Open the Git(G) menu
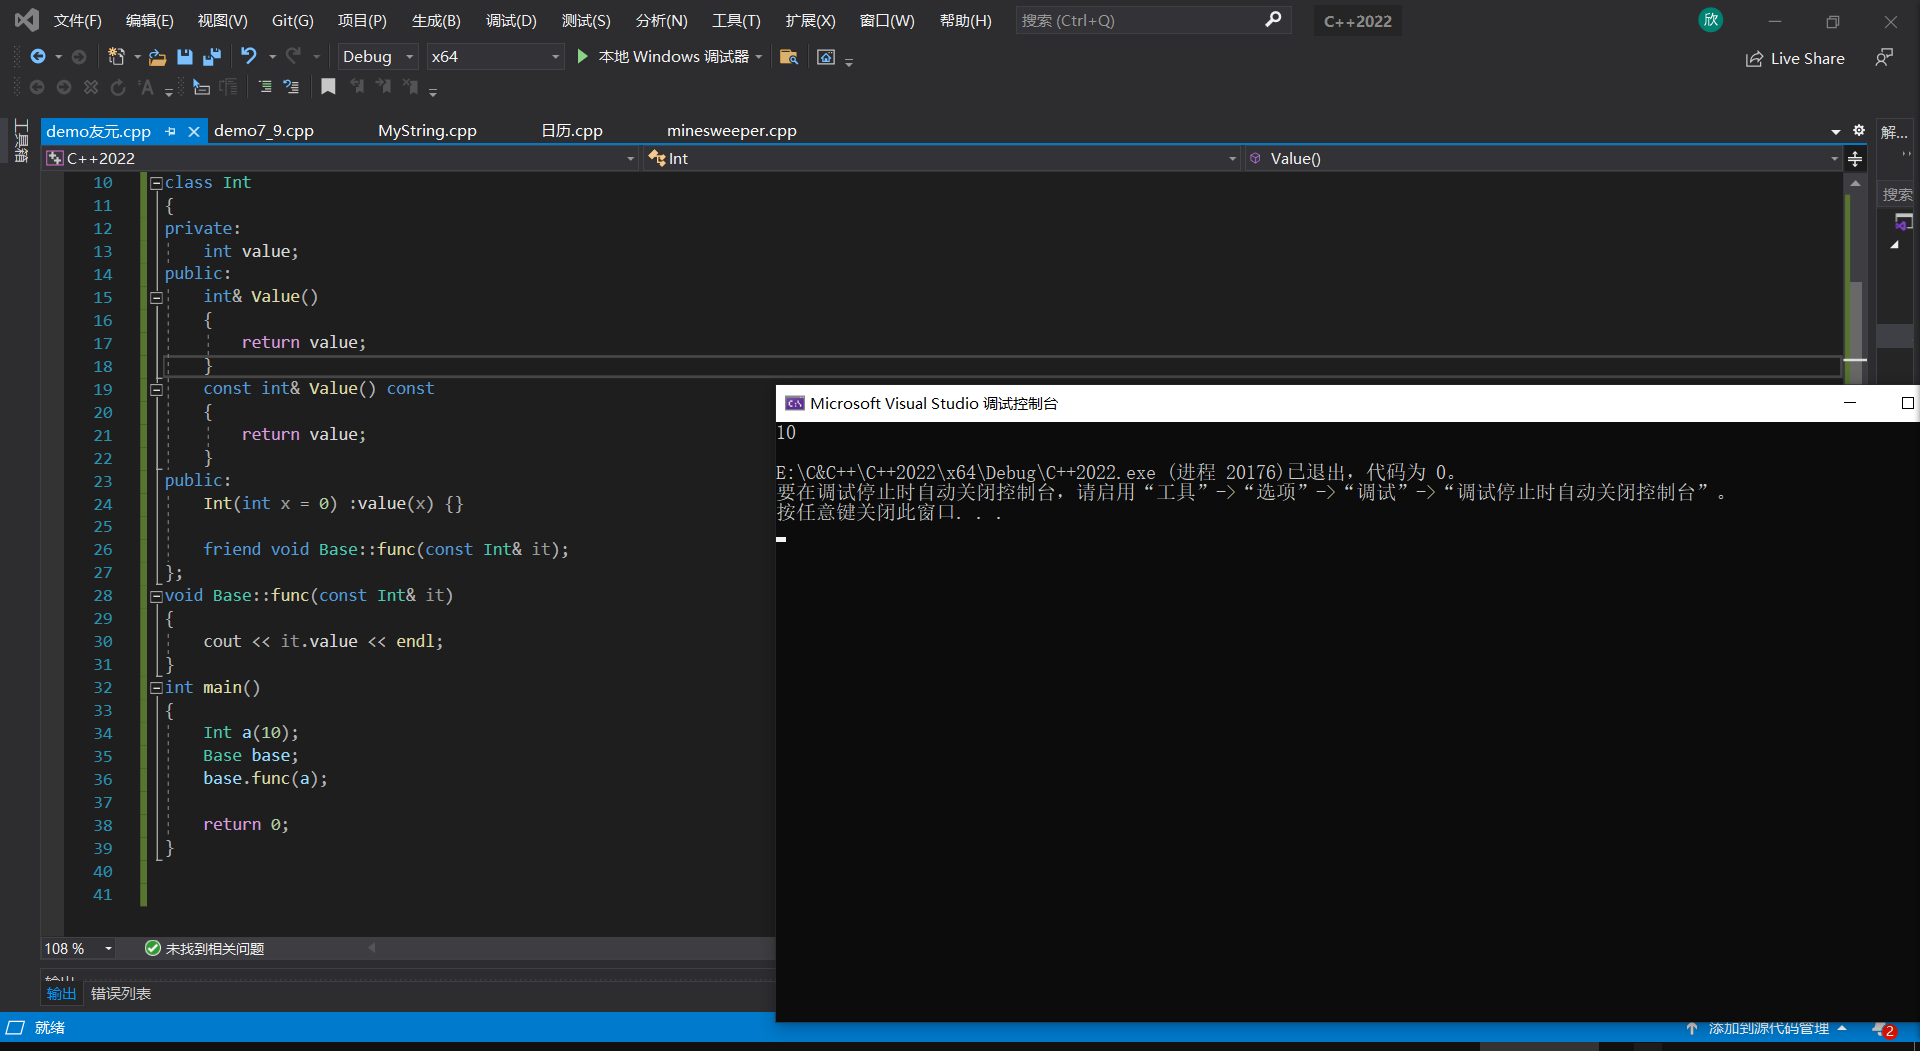This screenshot has height=1051, width=1920. tap(292, 21)
